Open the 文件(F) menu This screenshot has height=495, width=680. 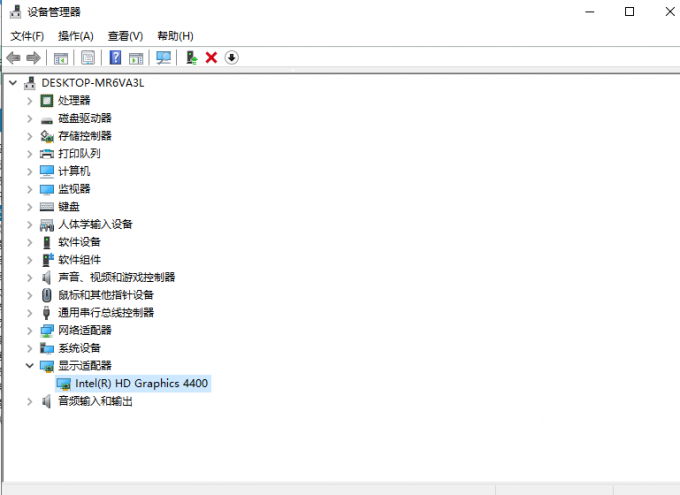pos(27,36)
